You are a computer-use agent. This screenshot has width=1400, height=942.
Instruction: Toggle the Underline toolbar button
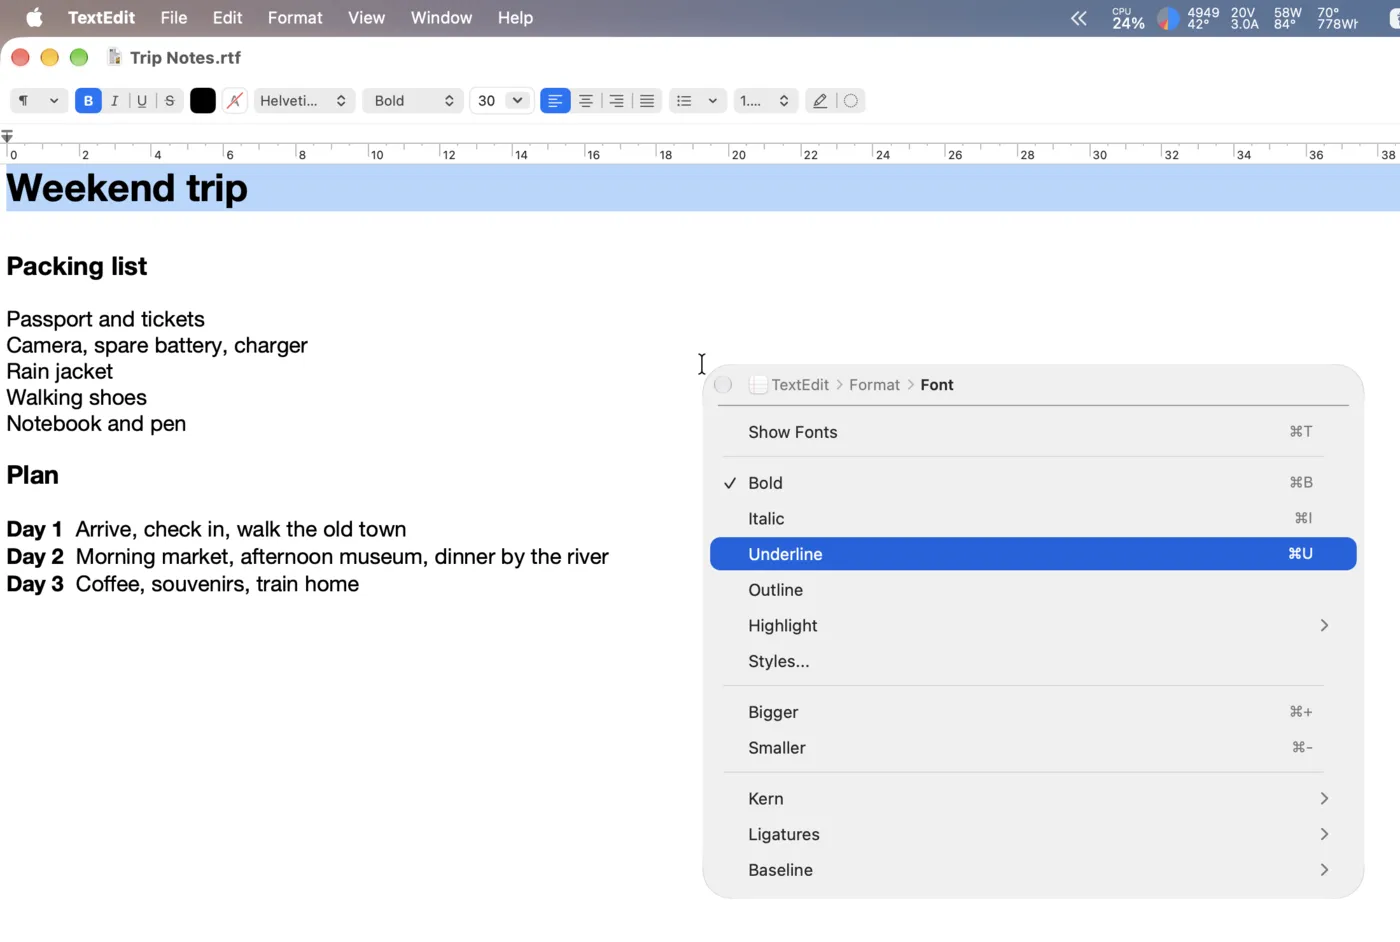[142, 101]
